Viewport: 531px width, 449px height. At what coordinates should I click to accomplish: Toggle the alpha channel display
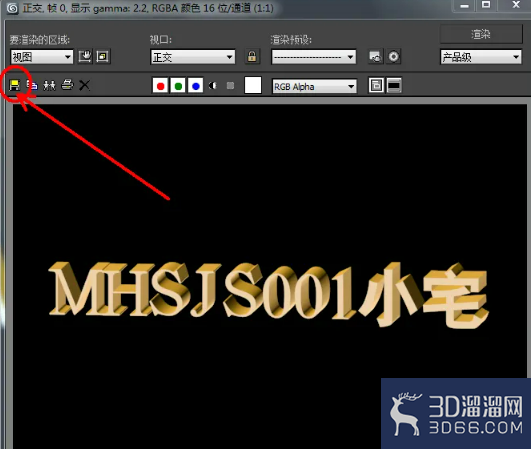pos(213,86)
